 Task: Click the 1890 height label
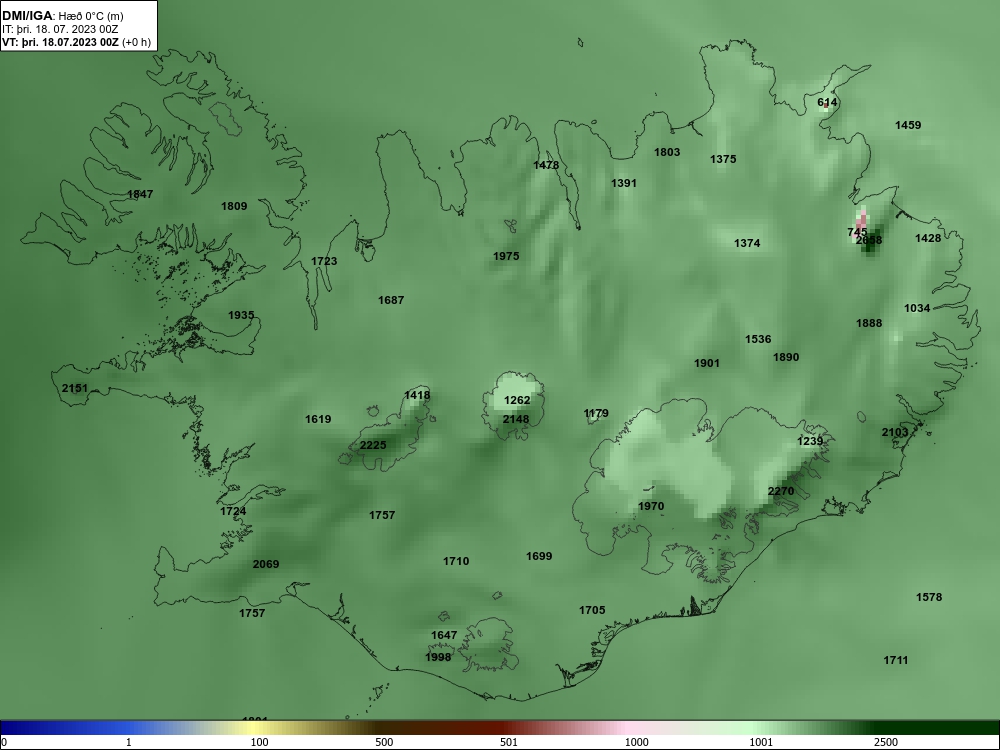pos(786,358)
